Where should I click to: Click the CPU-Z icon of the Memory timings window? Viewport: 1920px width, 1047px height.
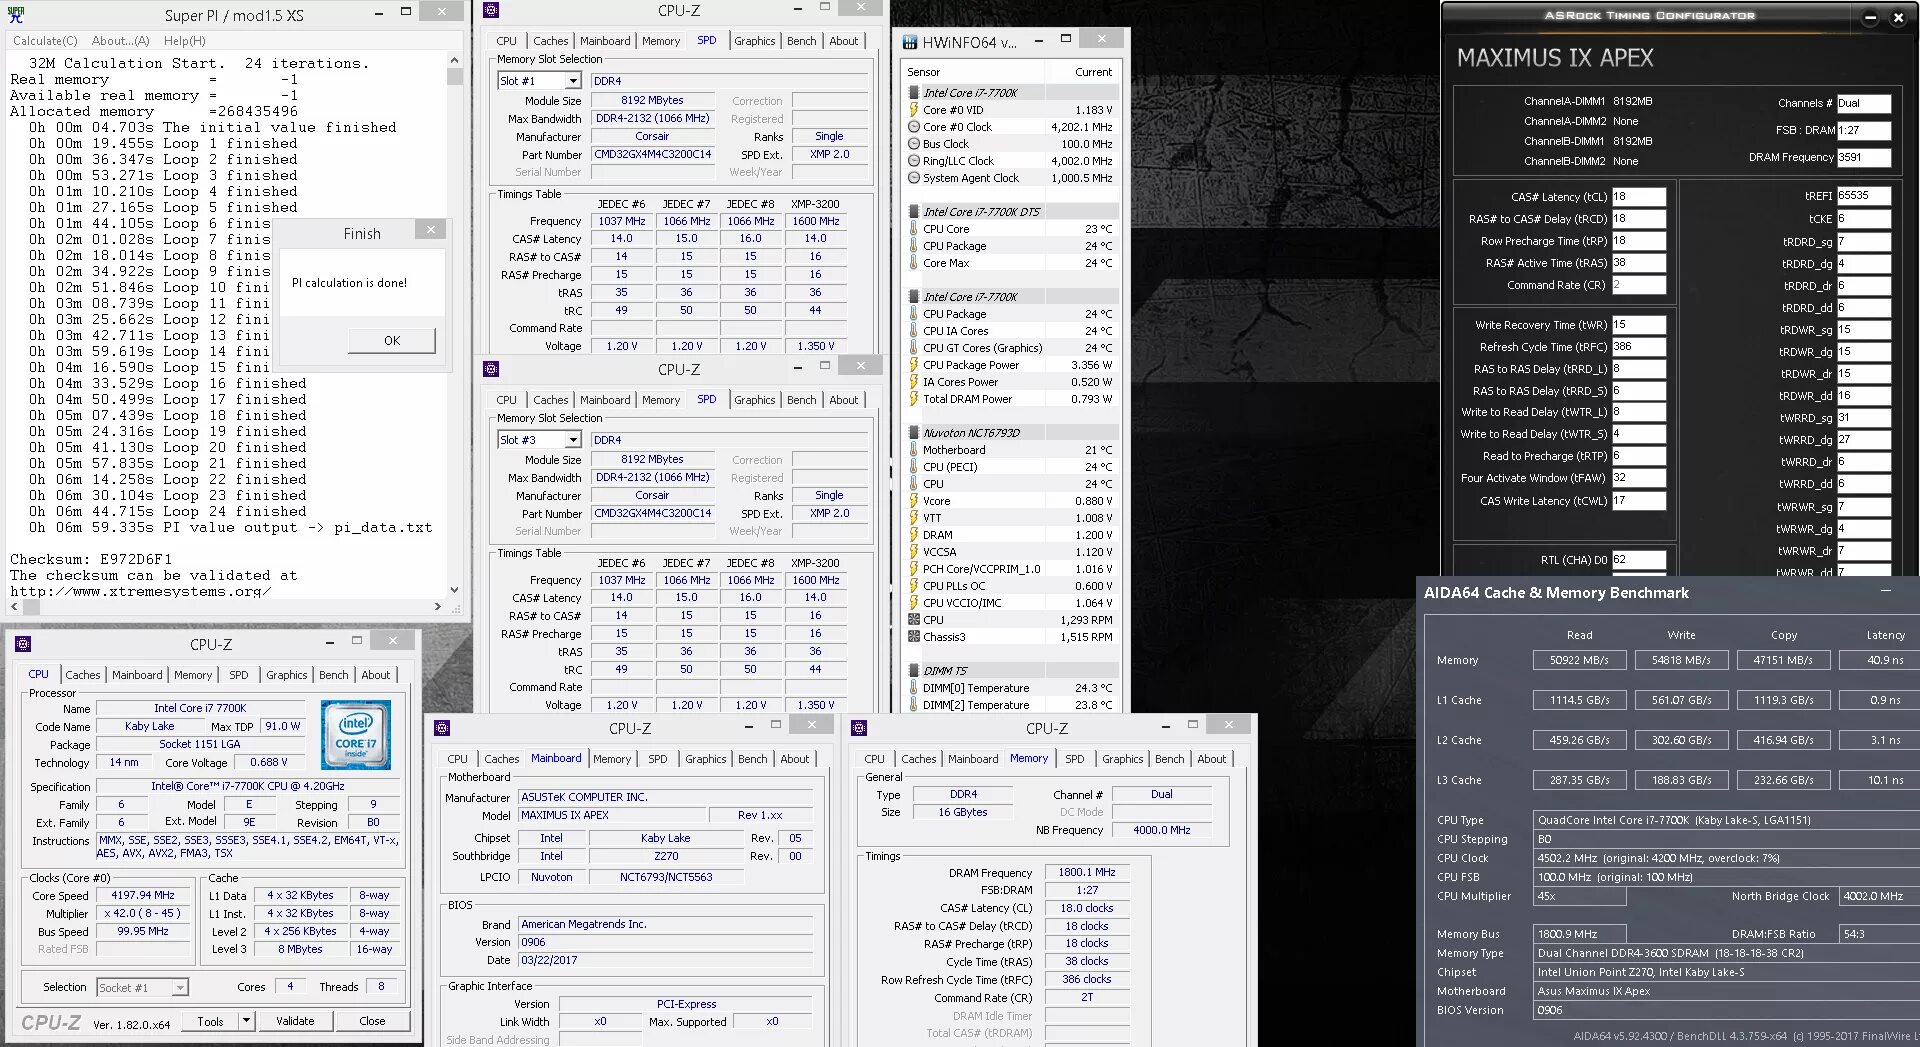point(859,728)
